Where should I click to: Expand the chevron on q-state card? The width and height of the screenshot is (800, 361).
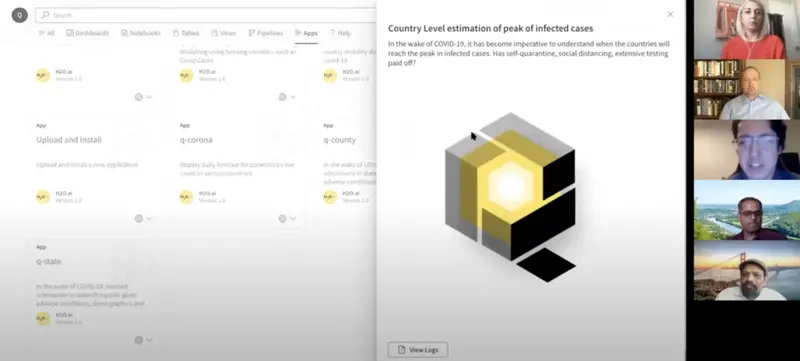[x=149, y=340]
